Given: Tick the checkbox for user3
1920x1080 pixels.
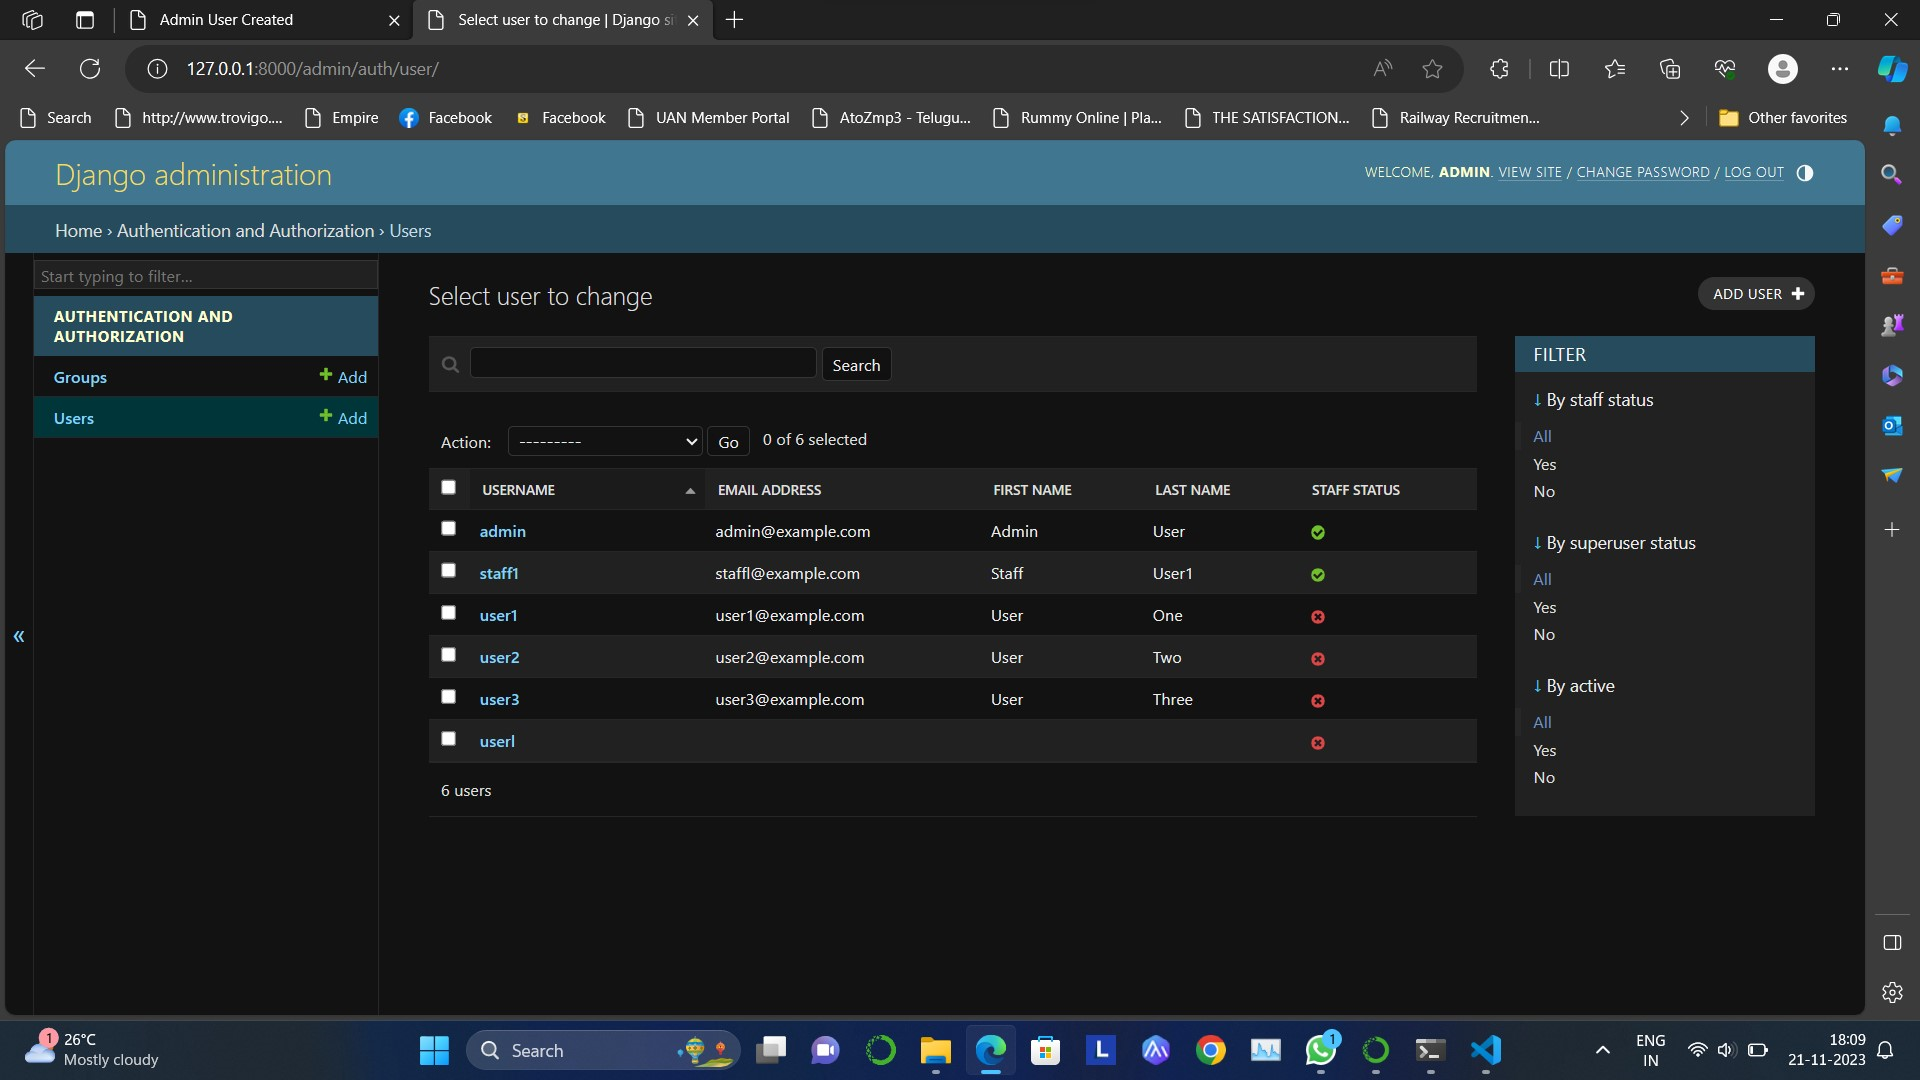Looking at the screenshot, I should pos(448,696).
